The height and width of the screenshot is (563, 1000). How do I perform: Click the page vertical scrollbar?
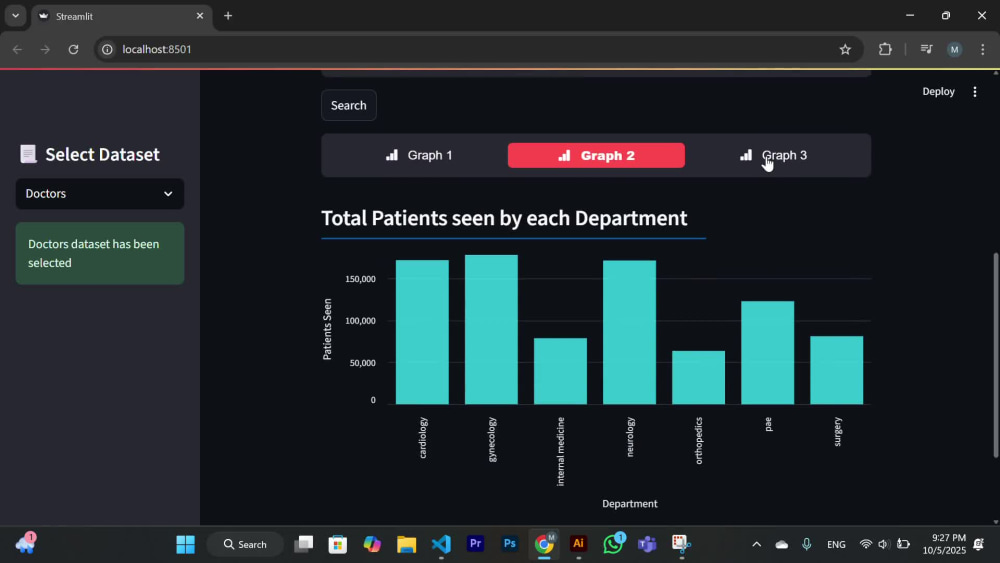[996, 355]
